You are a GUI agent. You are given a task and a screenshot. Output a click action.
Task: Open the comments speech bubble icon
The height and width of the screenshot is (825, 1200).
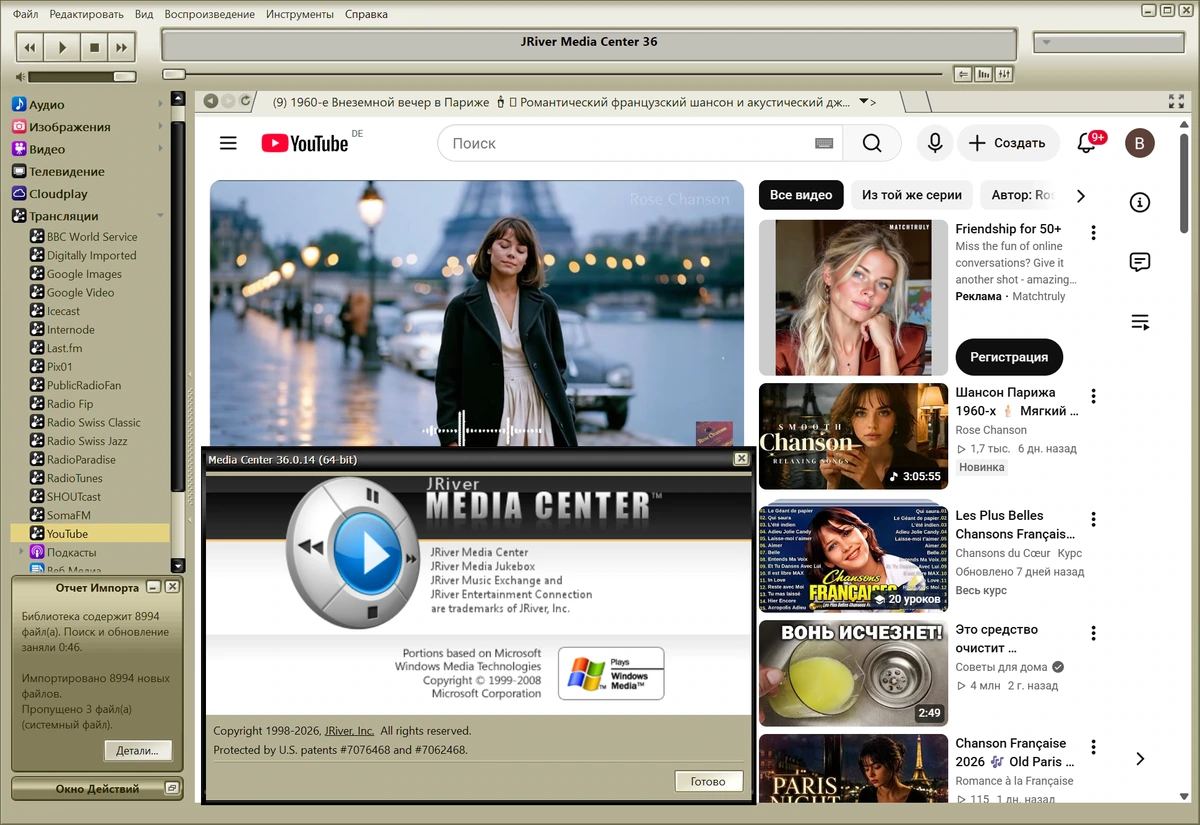[x=1139, y=262]
